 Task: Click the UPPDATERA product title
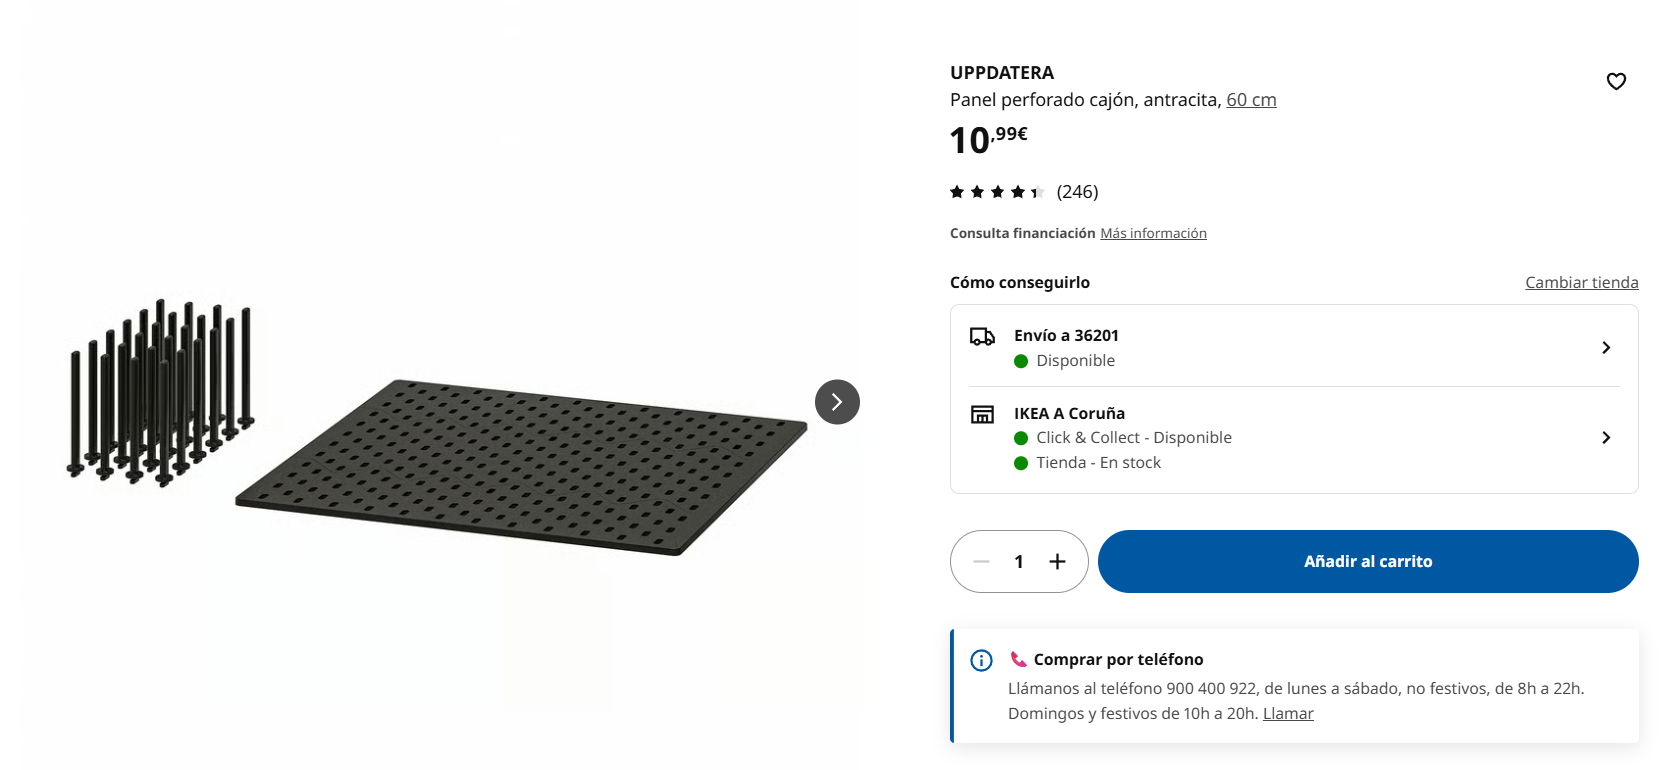click(x=1002, y=73)
